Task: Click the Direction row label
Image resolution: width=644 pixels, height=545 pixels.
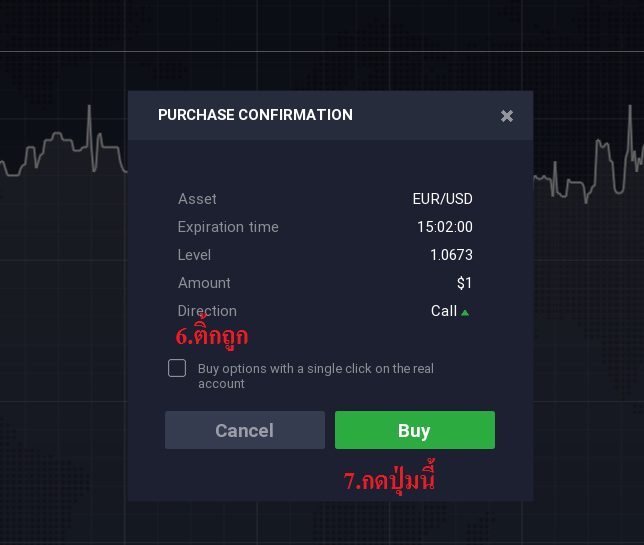Action: coord(207,310)
